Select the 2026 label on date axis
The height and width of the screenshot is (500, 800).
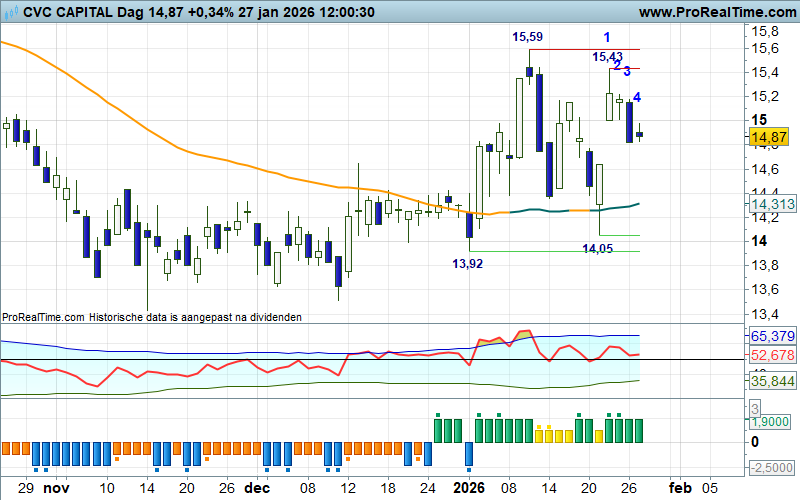point(468,489)
